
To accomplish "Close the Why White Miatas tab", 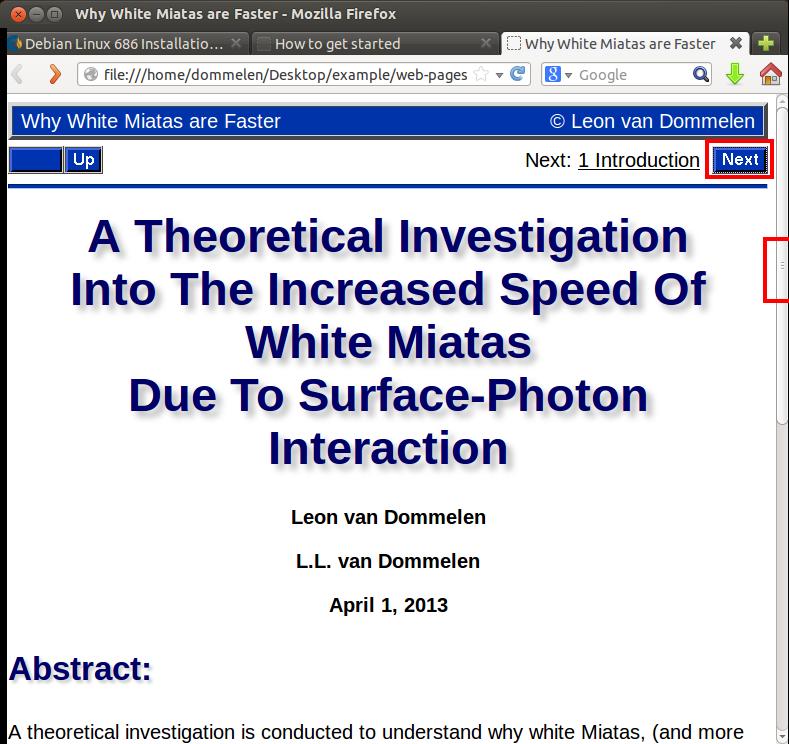I will pos(736,43).
